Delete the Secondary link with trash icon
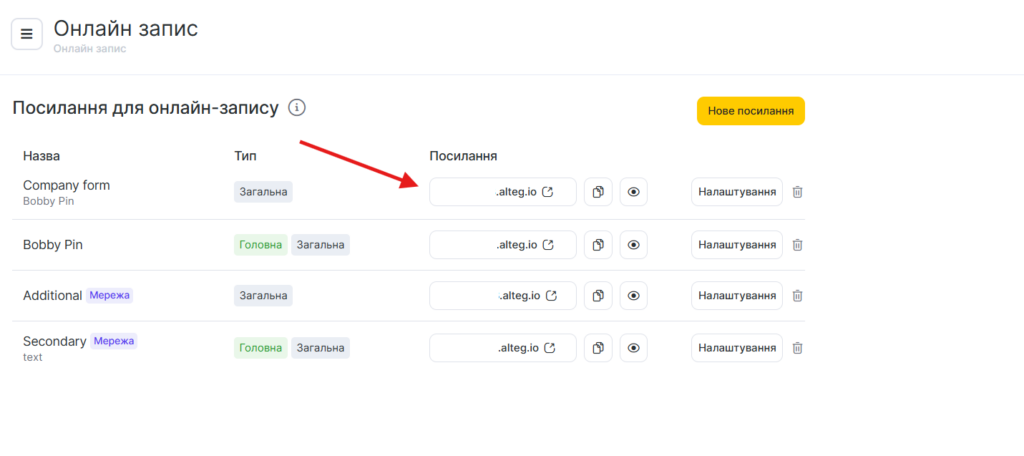This screenshot has height=456, width=1024. (797, 348)
